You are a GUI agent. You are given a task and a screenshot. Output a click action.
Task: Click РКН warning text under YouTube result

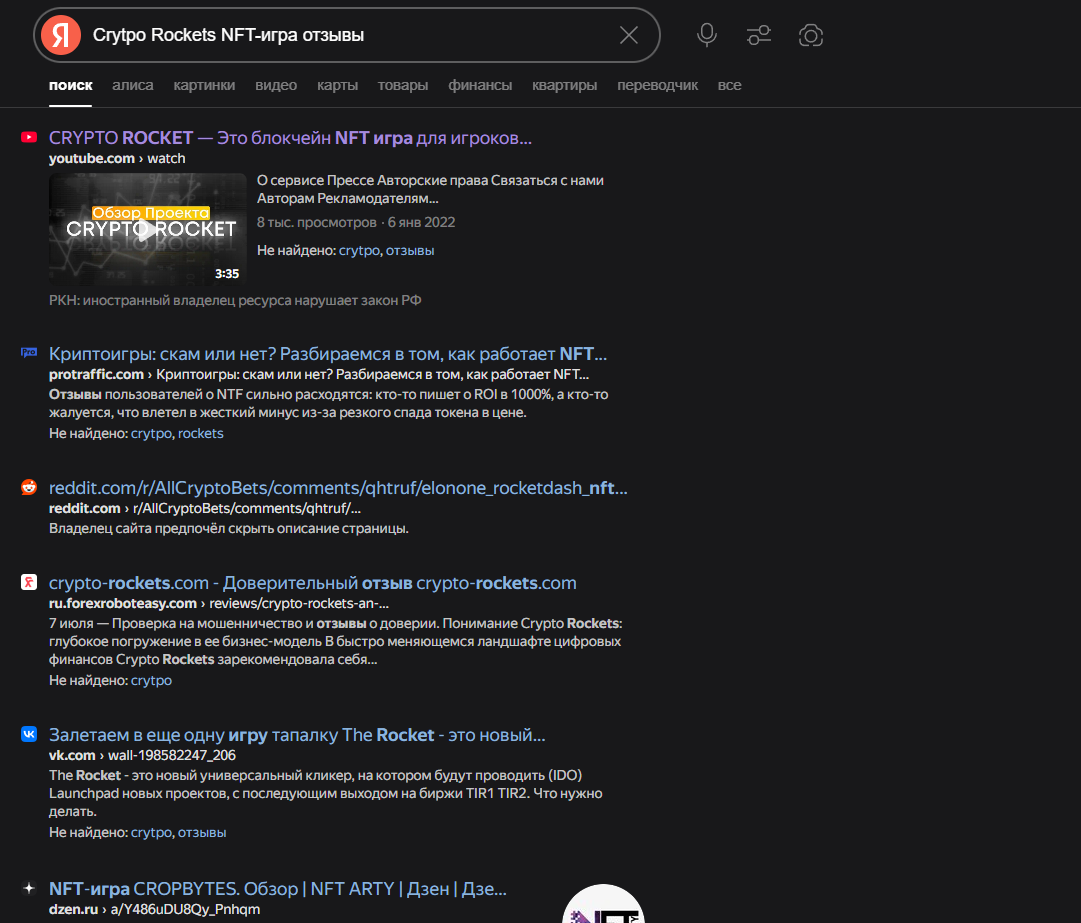(235, 301)
